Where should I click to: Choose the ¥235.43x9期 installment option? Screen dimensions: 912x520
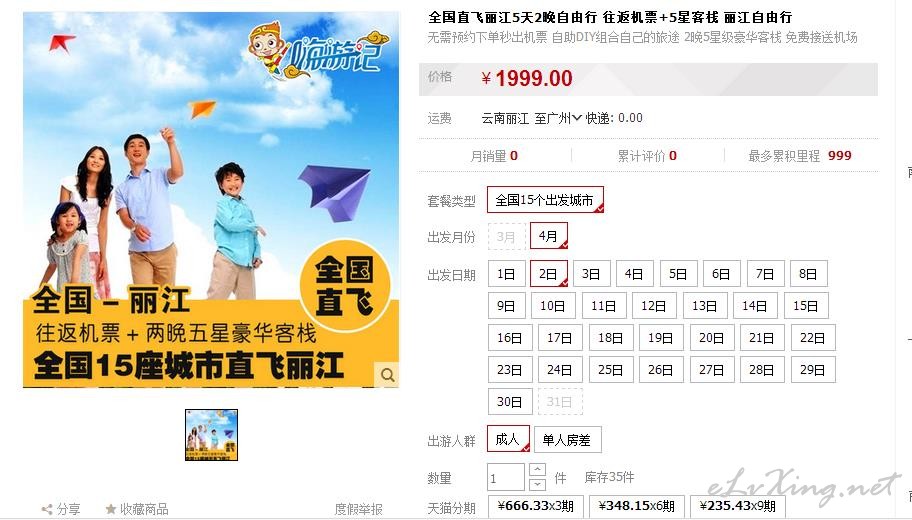coord(738,506)
